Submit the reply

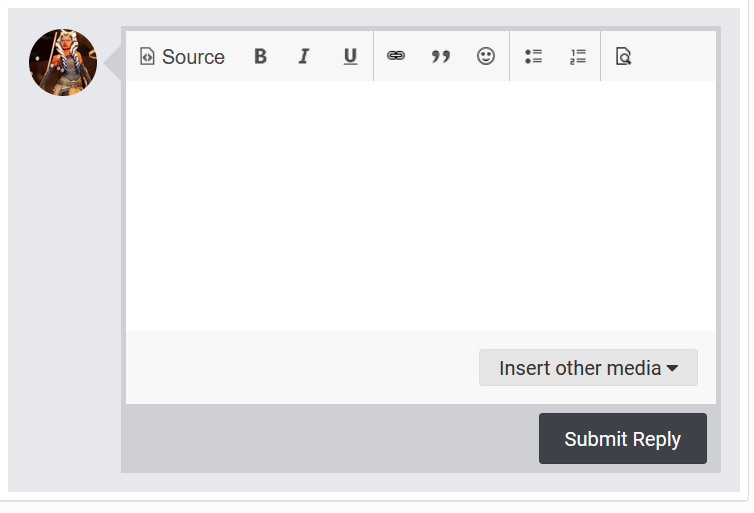click(623, 438)
